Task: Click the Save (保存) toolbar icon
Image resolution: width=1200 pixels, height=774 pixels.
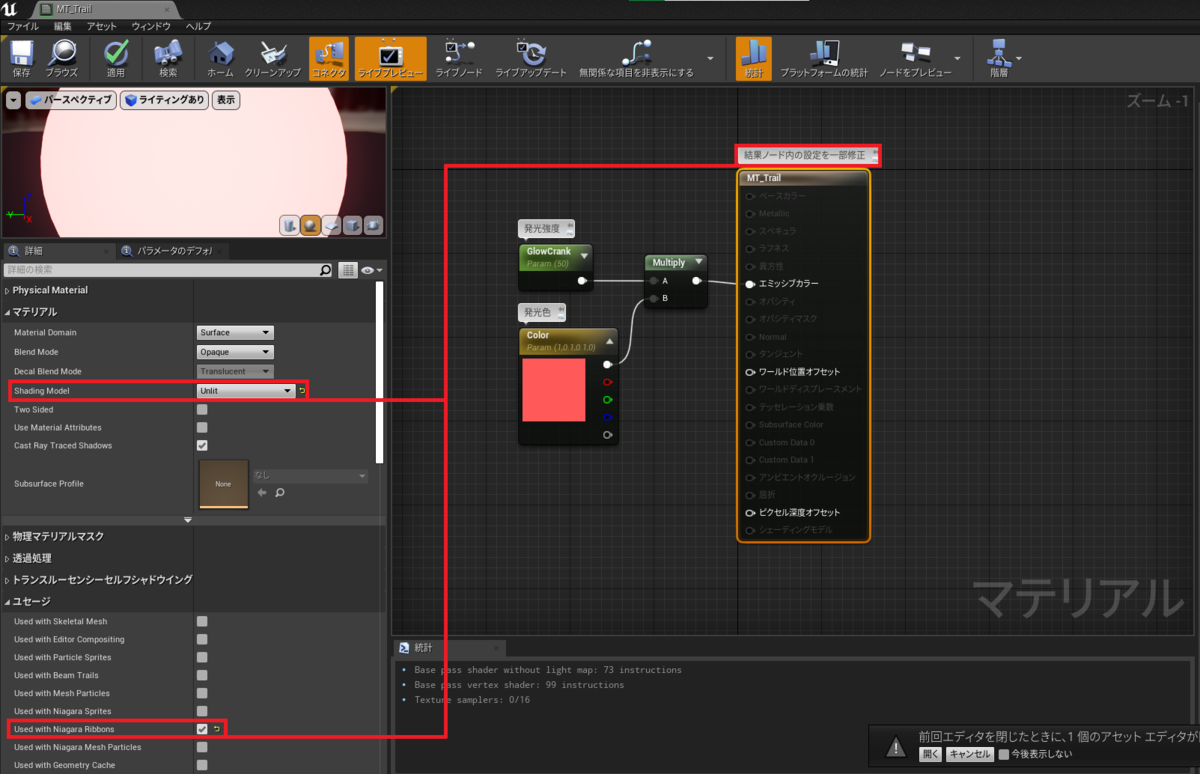Action: 22,58
